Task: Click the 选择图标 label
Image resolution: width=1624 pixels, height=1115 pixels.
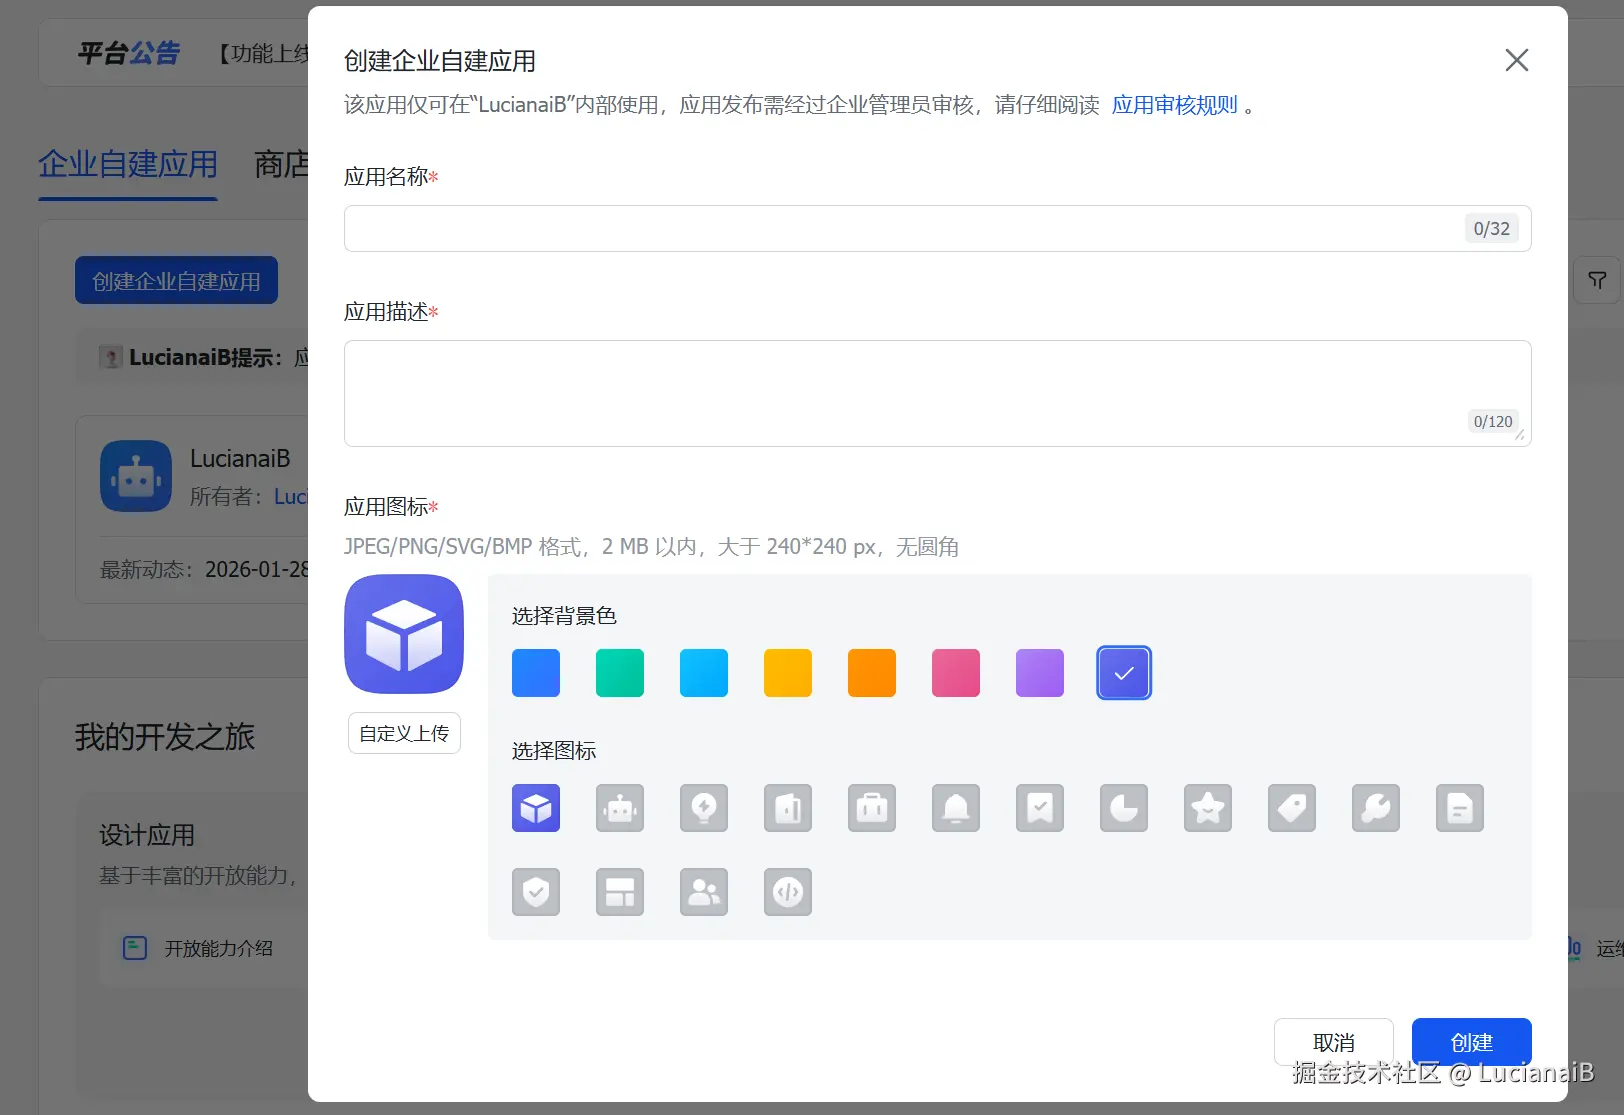Action: tap(554, 751)
